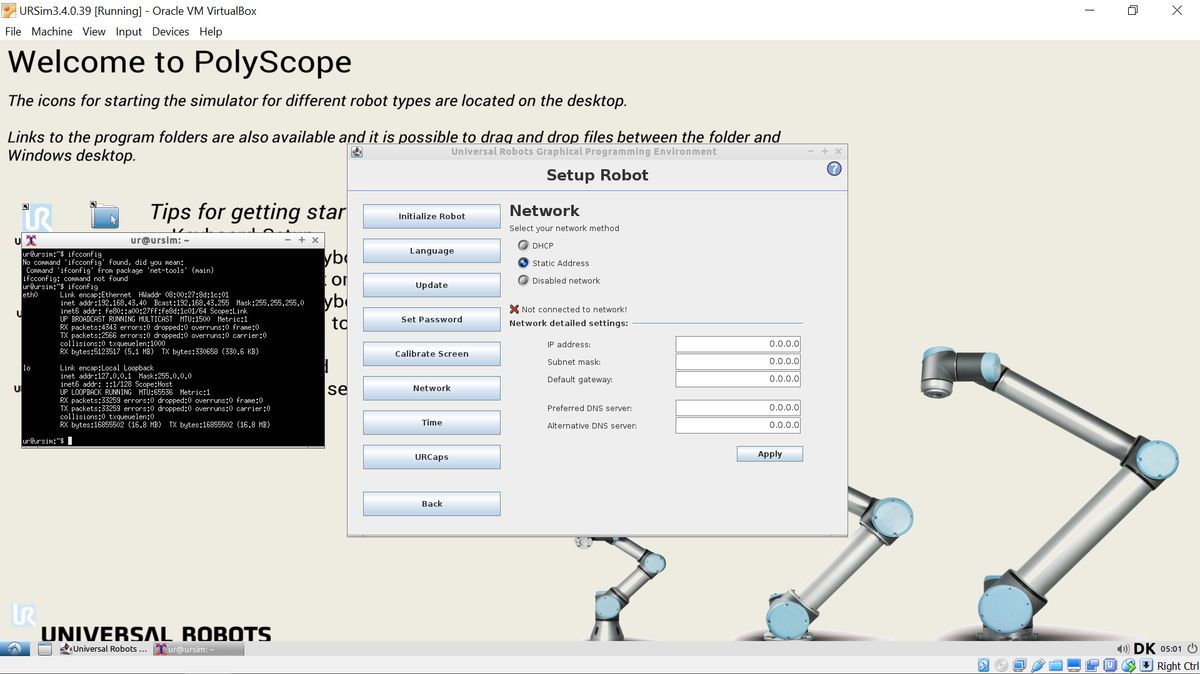Open PolyScope help via question mark icon
1200x674 pixels.
(833, 168)
